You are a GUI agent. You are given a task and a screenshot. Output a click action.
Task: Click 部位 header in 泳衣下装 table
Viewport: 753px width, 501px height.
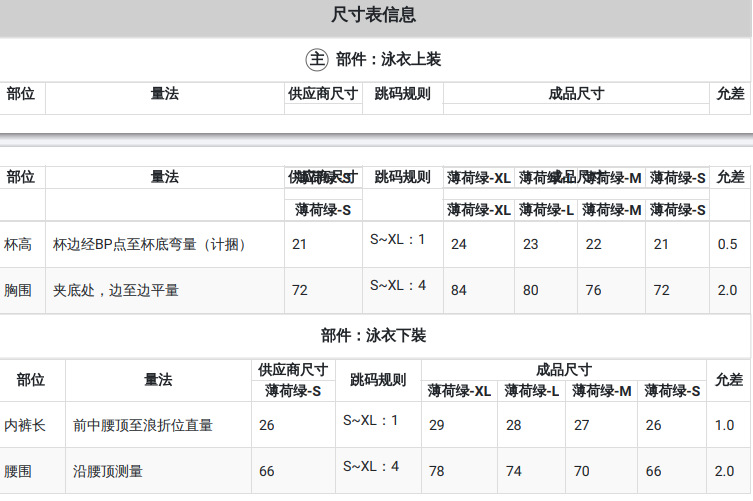click(x=31, y=380)
